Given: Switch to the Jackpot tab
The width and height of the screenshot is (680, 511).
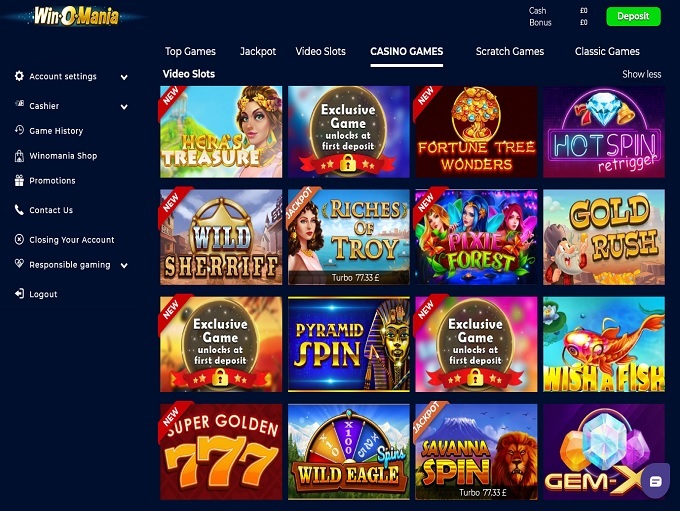Looking at the screenshot, I should 258,51.
